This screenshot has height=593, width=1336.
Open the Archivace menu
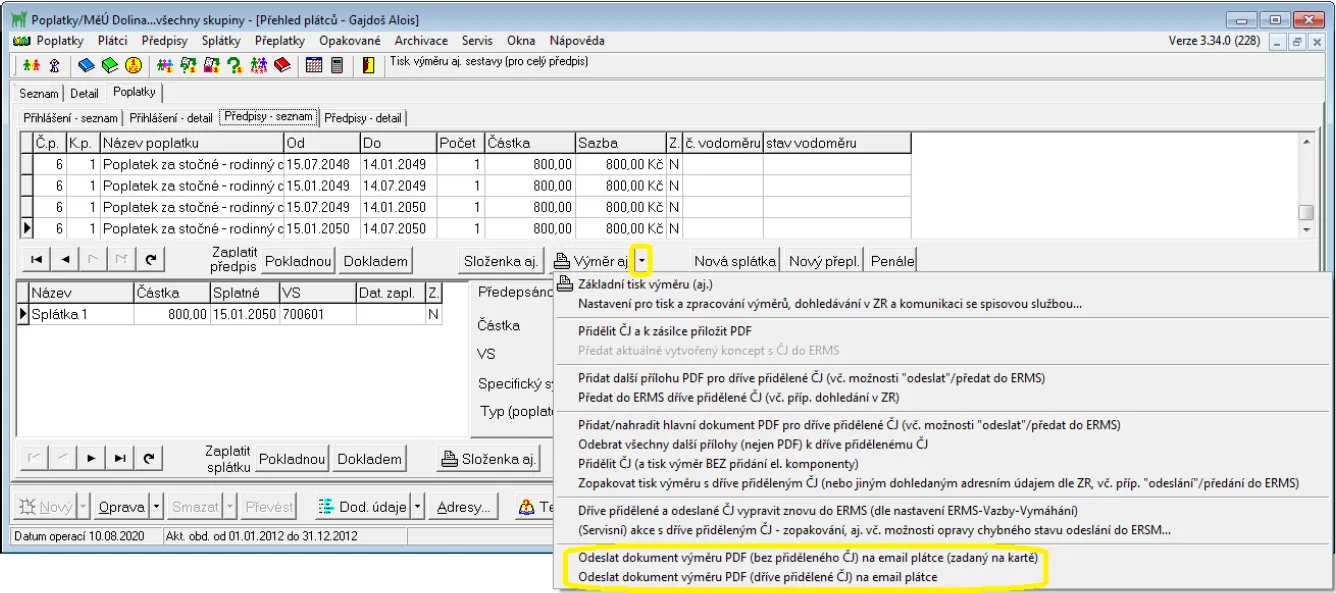pos(421,41)
